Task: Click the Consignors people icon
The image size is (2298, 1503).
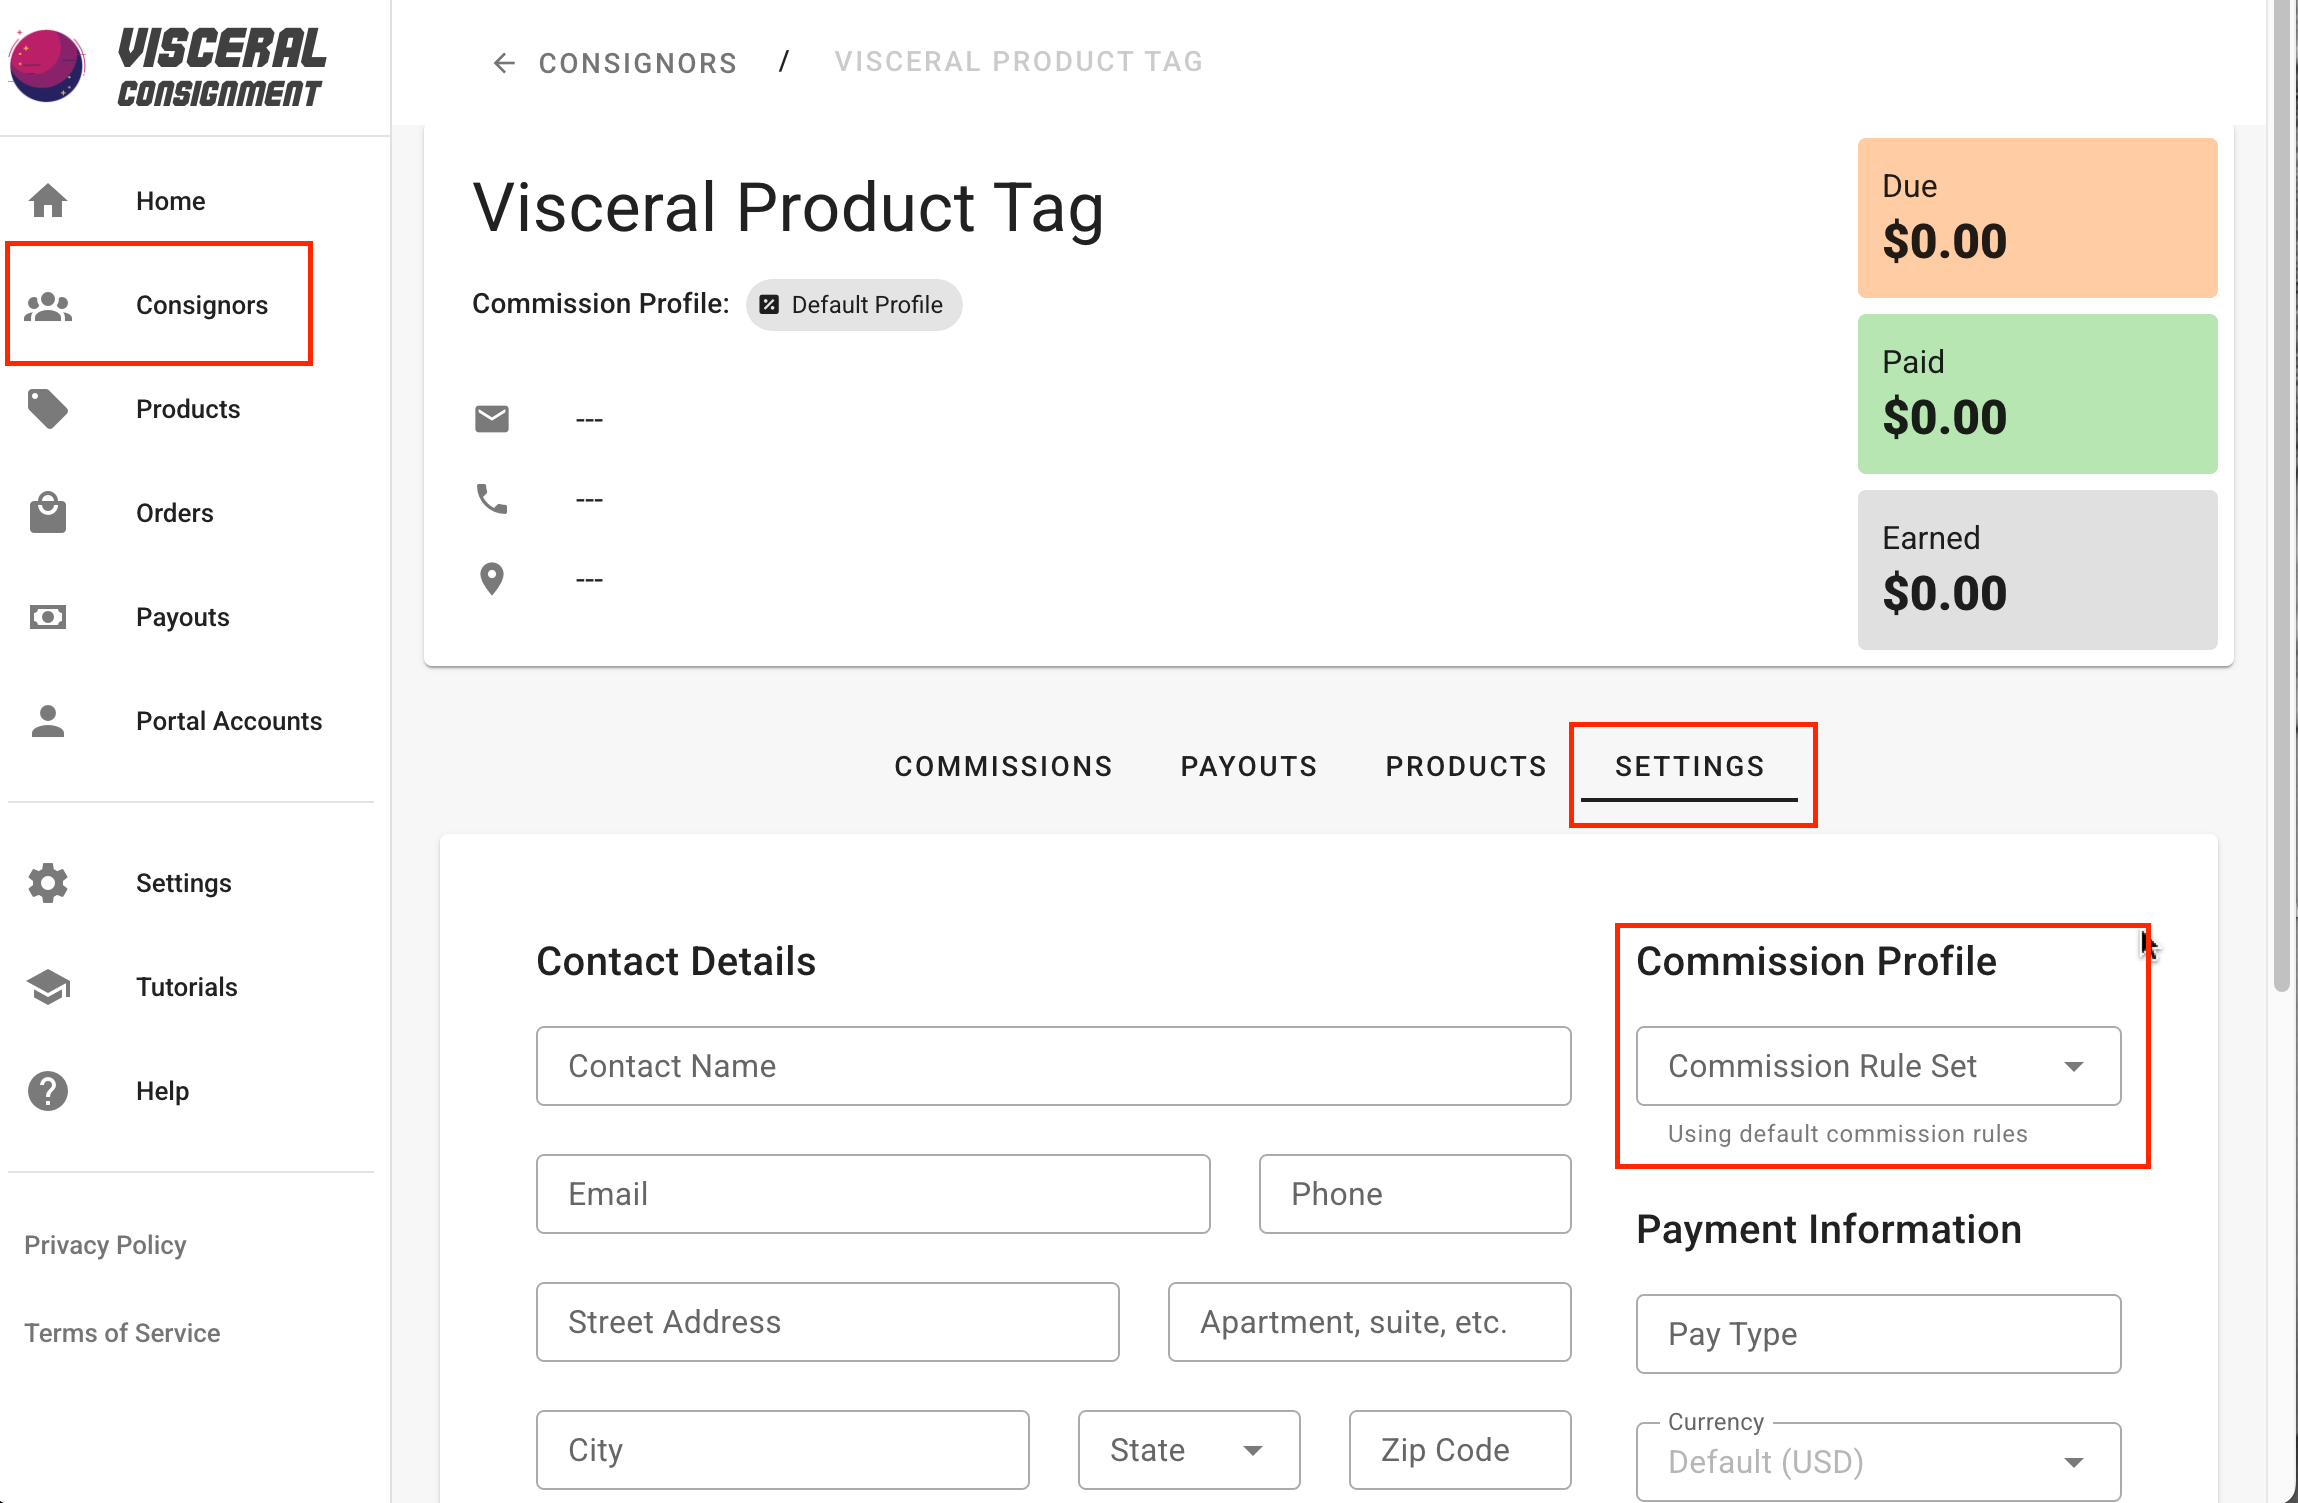Action: tap(48, 306)
